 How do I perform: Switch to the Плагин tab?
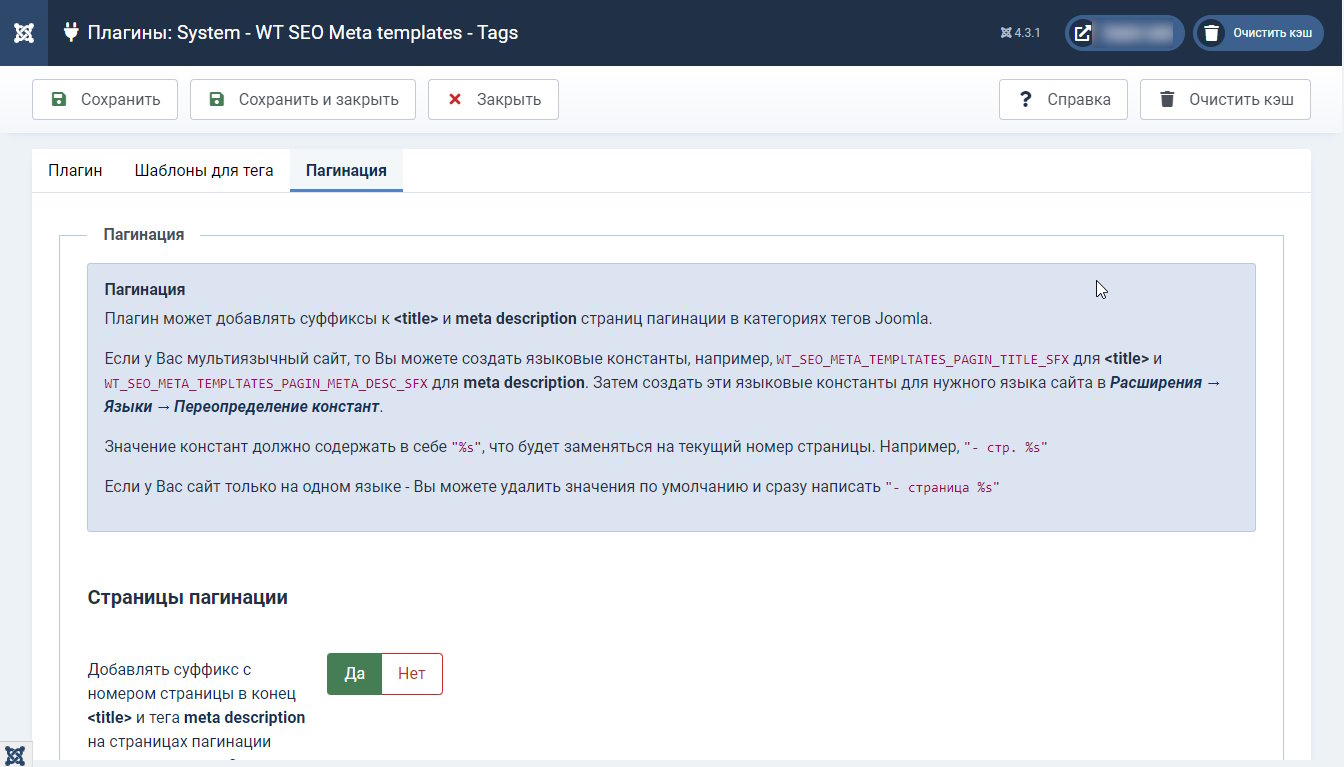[75, 171]
